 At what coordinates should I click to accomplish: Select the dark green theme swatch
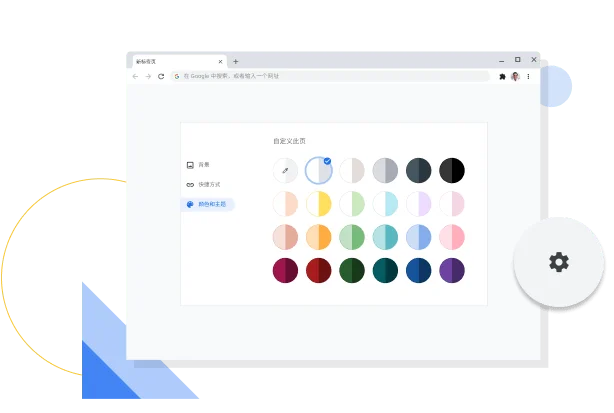(352, 270)
